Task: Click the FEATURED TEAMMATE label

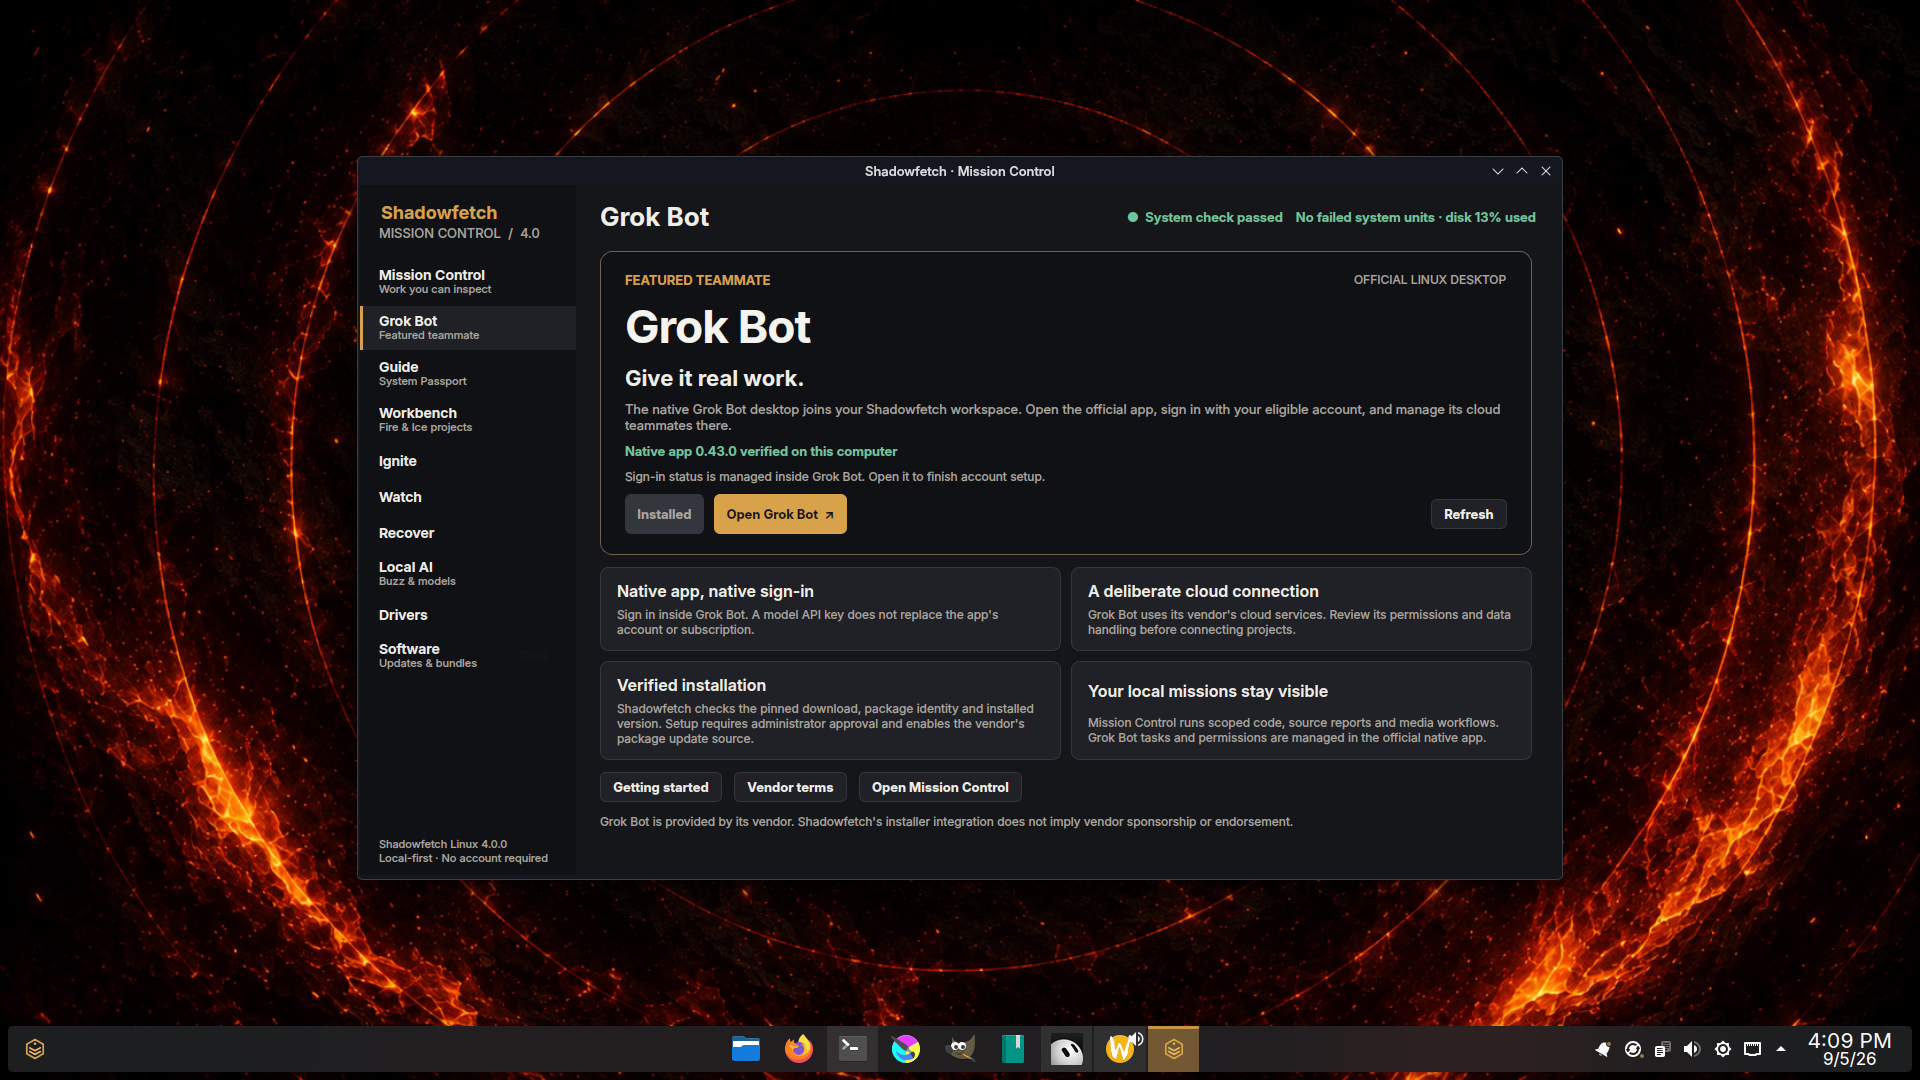Action: (697, 280)
